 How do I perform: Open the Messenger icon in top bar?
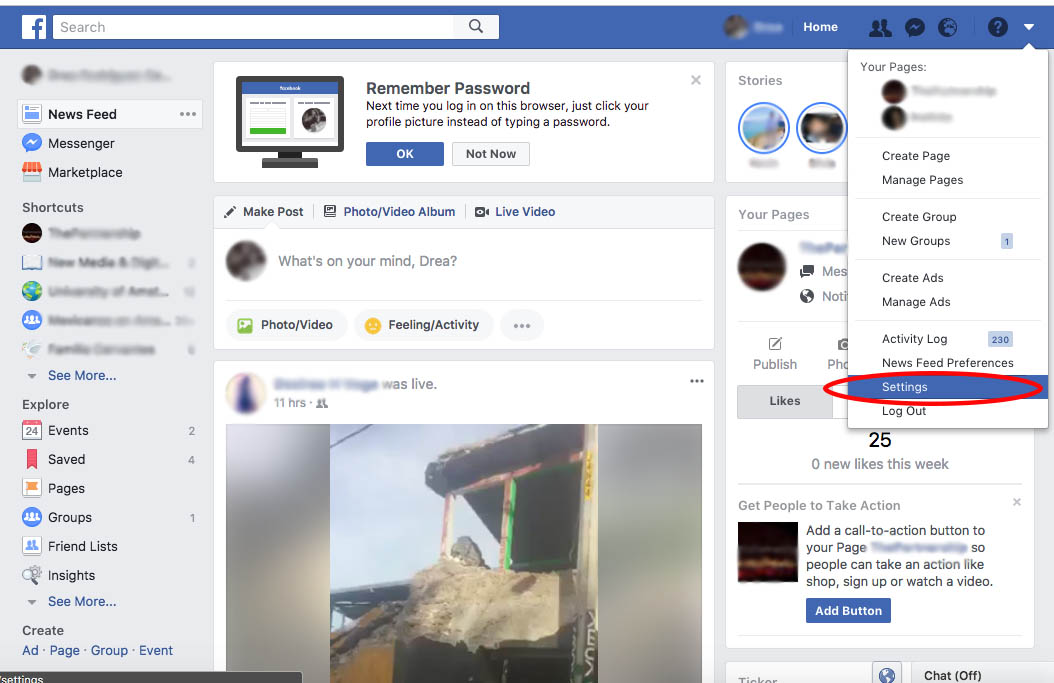click(x=914, y=28)
